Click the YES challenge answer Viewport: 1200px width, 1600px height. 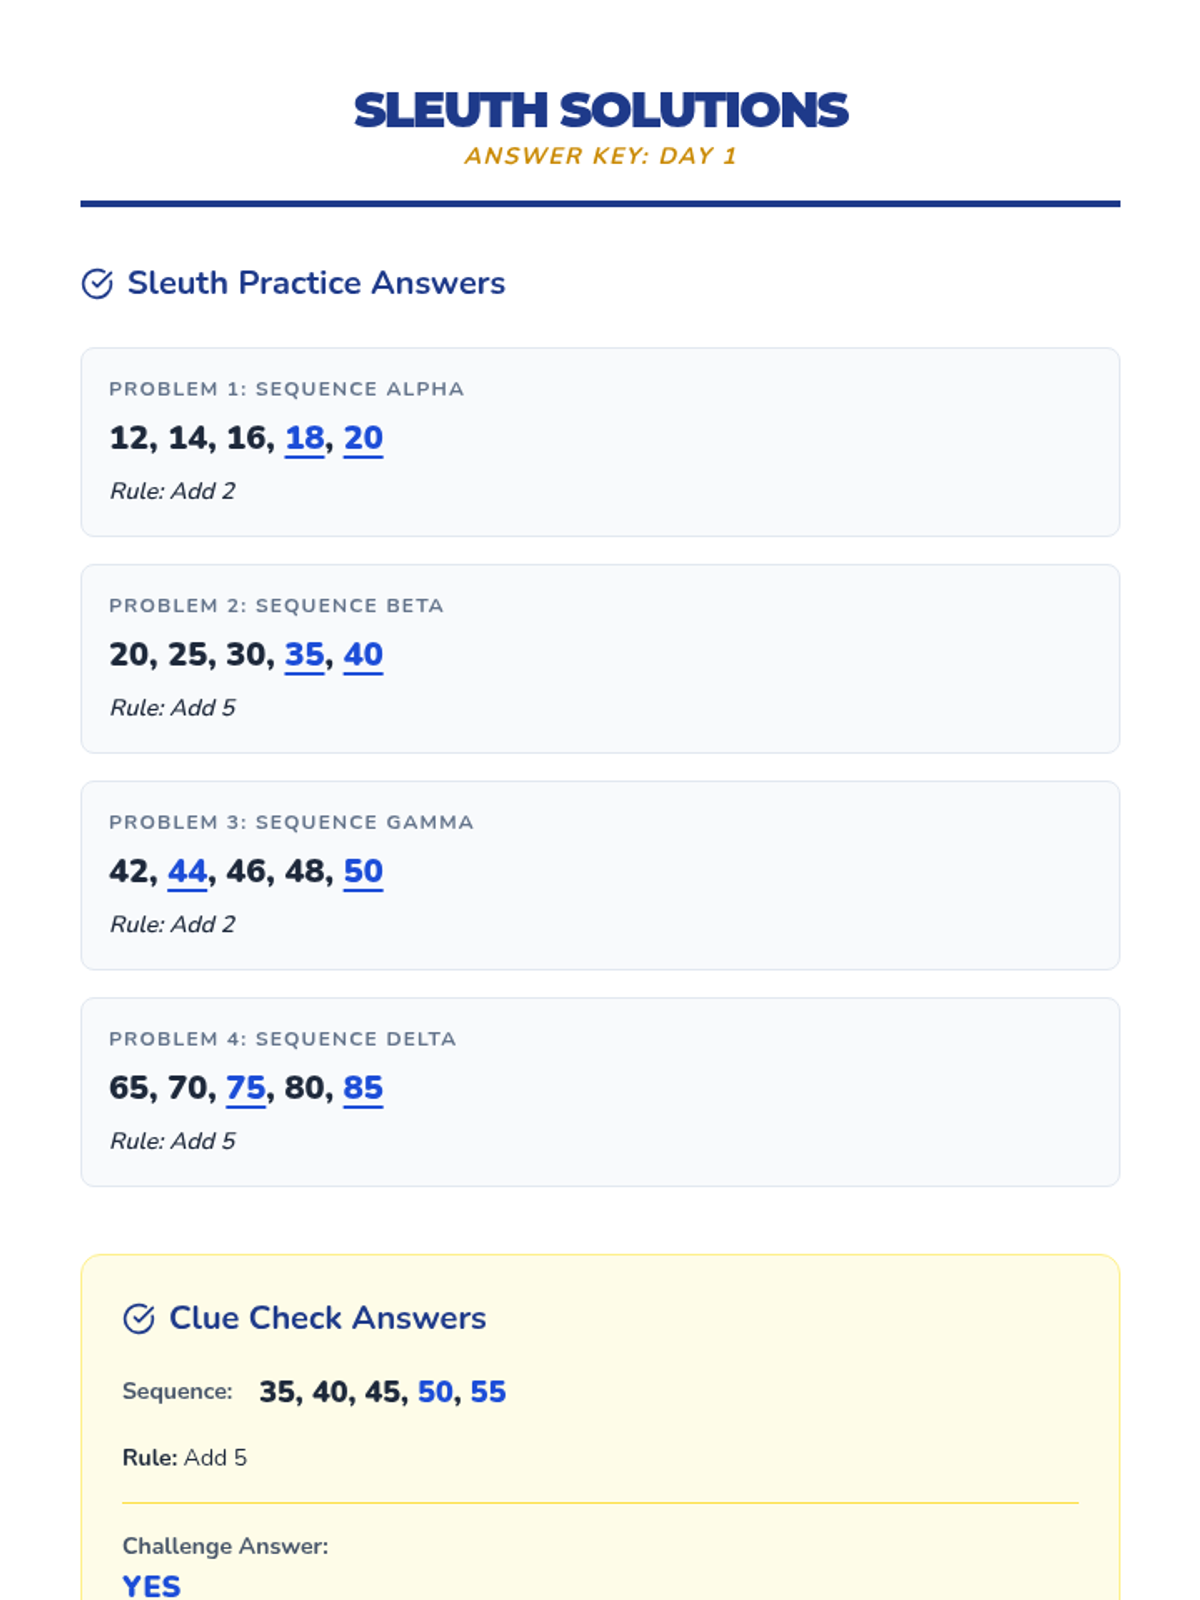click(x=151, y=1586)
